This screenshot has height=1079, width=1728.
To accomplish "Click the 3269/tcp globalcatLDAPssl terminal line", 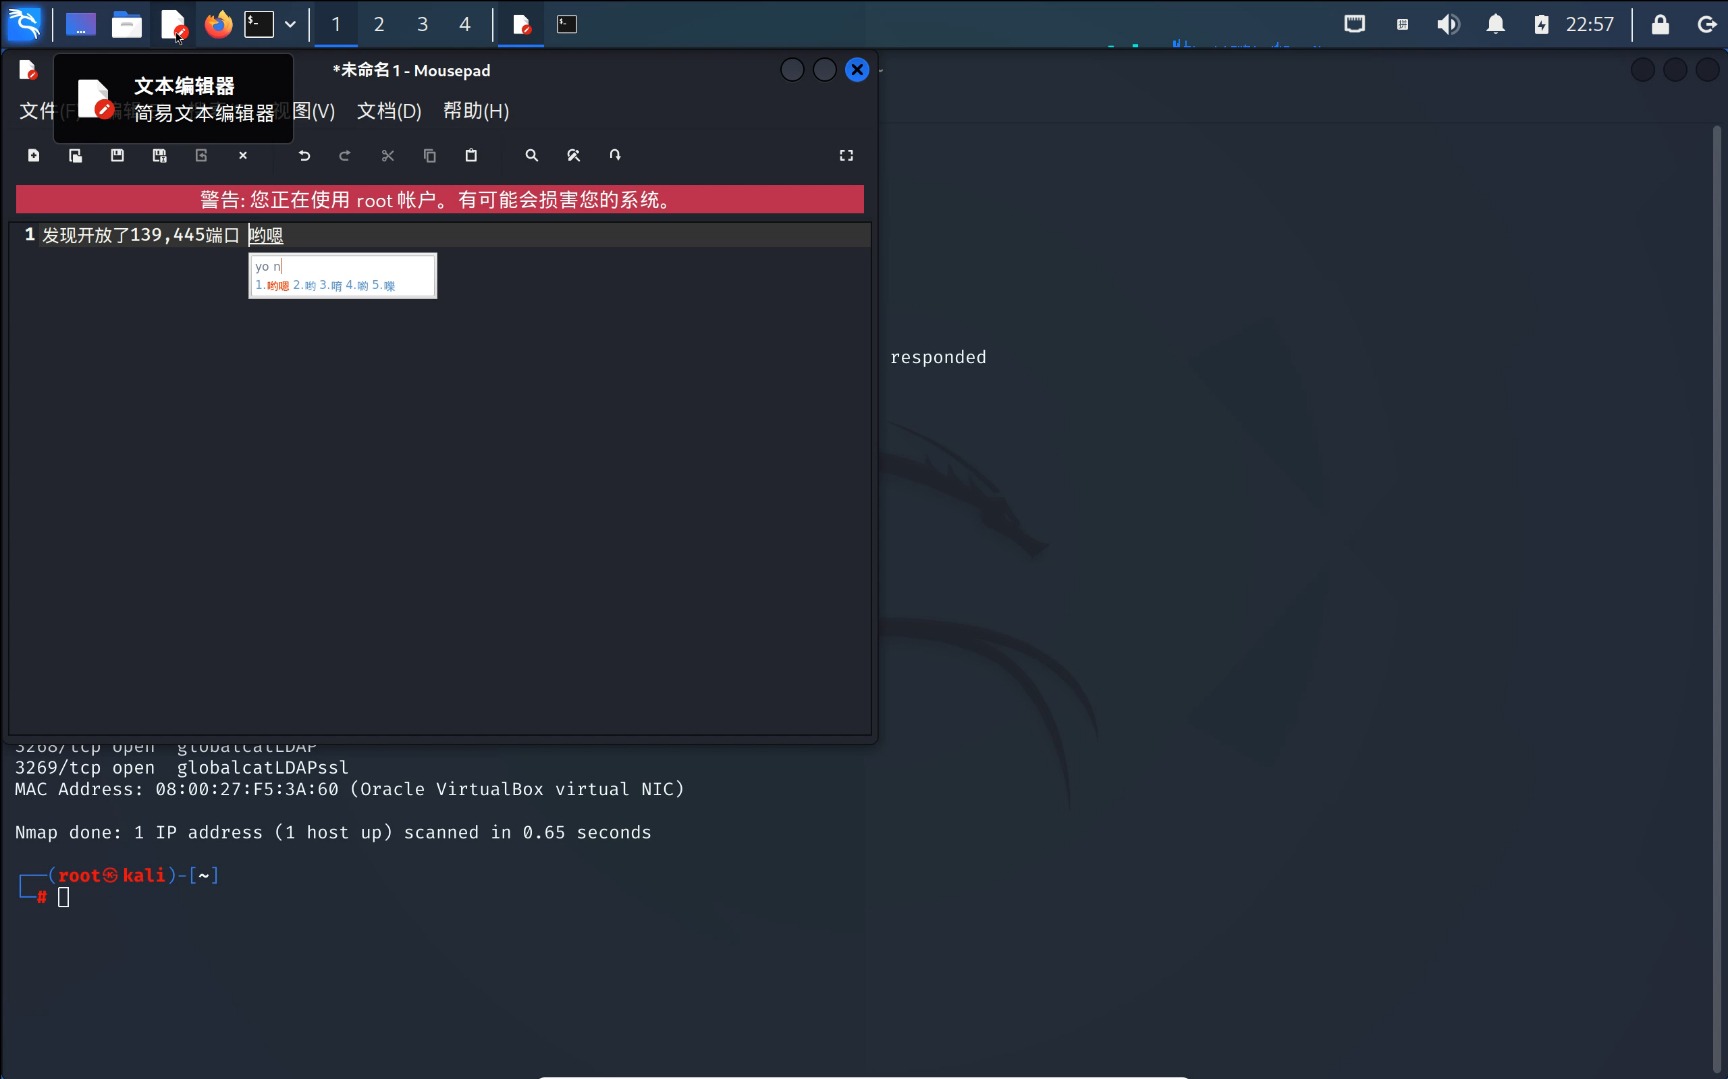I will pos(182,768).
